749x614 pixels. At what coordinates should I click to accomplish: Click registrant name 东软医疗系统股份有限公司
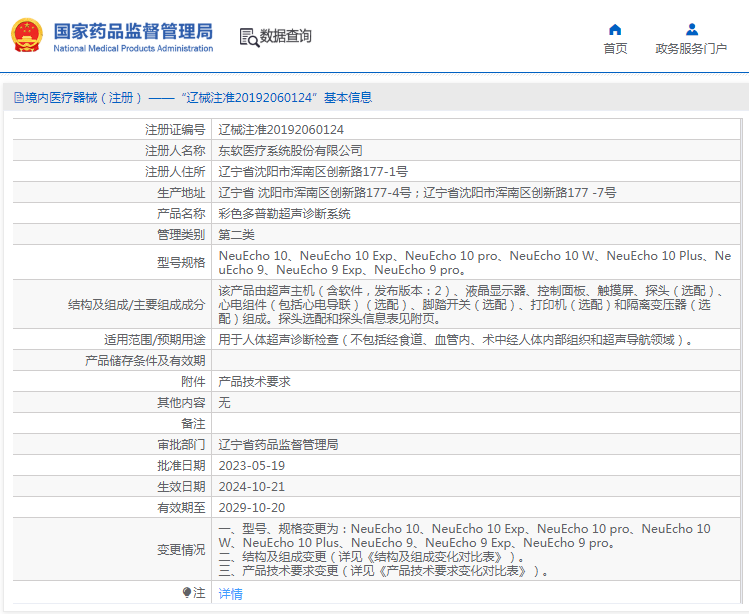pyautogui.click(x=290, y=151)
